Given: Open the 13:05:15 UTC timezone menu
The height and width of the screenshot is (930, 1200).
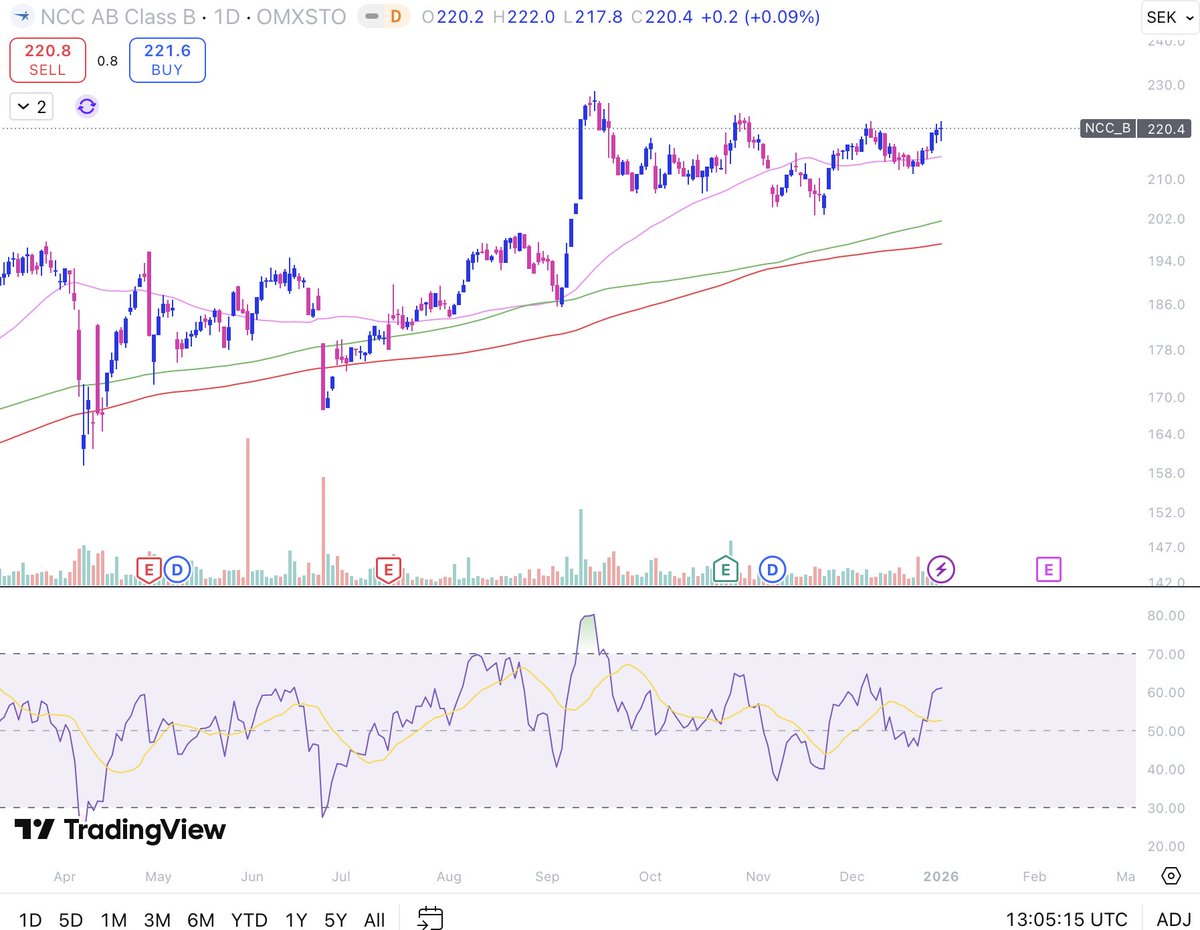Looking at the screenshot, I should click(1067, 919).
